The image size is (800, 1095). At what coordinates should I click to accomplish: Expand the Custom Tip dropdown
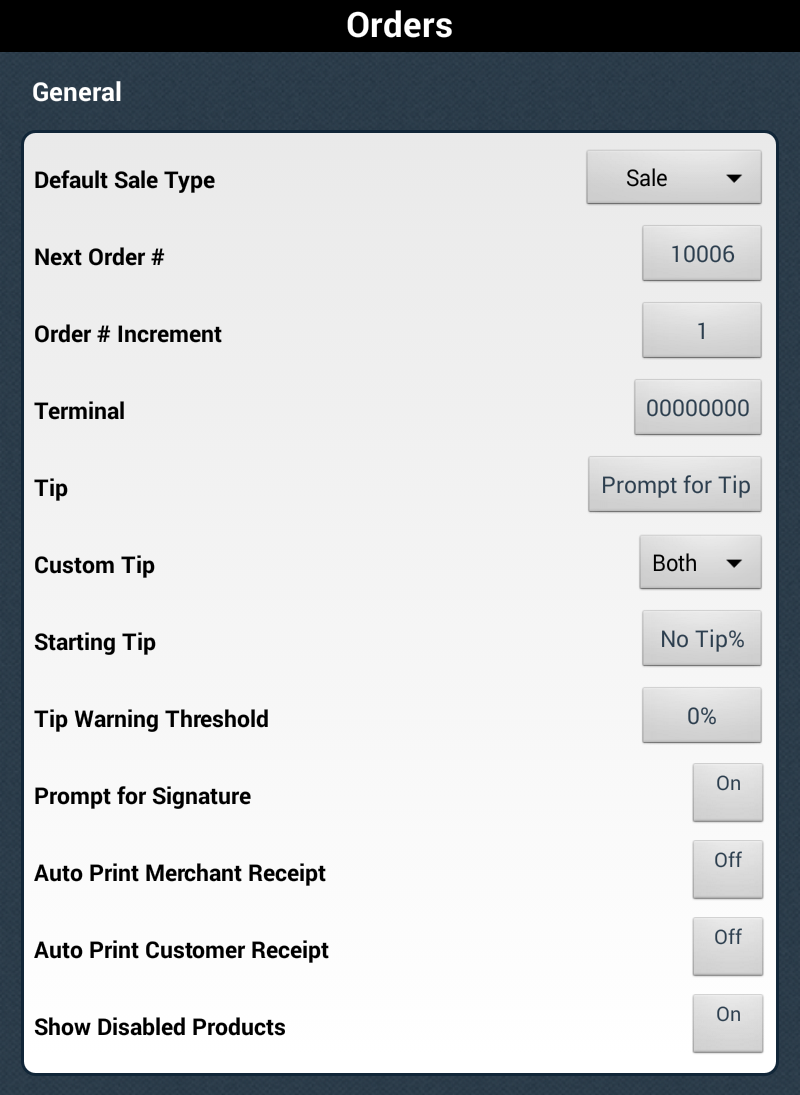click(700, 563)
